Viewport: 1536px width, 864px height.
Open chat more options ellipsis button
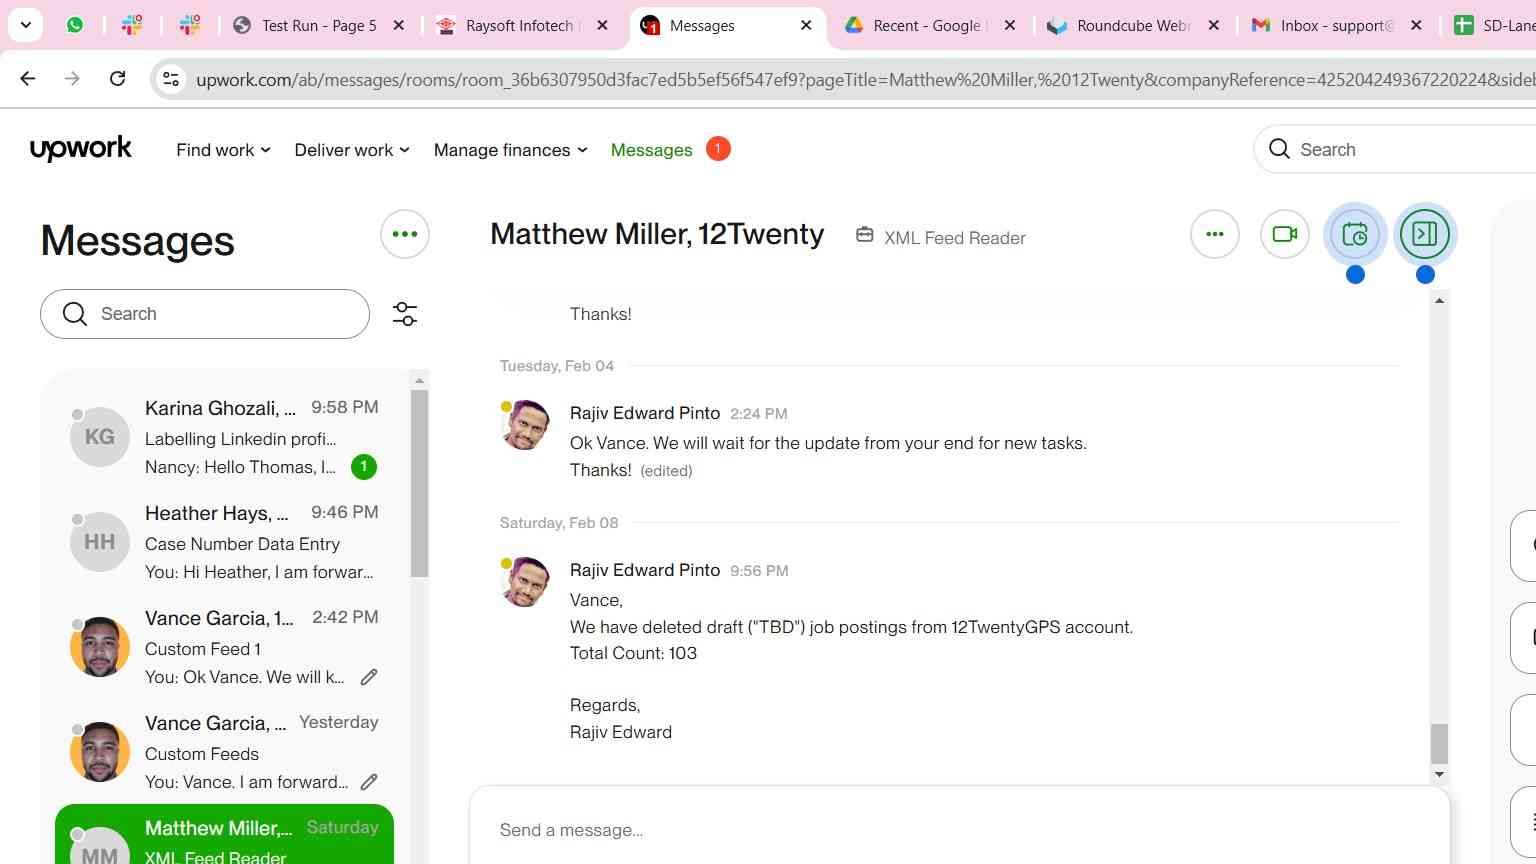pos(1215,235)
